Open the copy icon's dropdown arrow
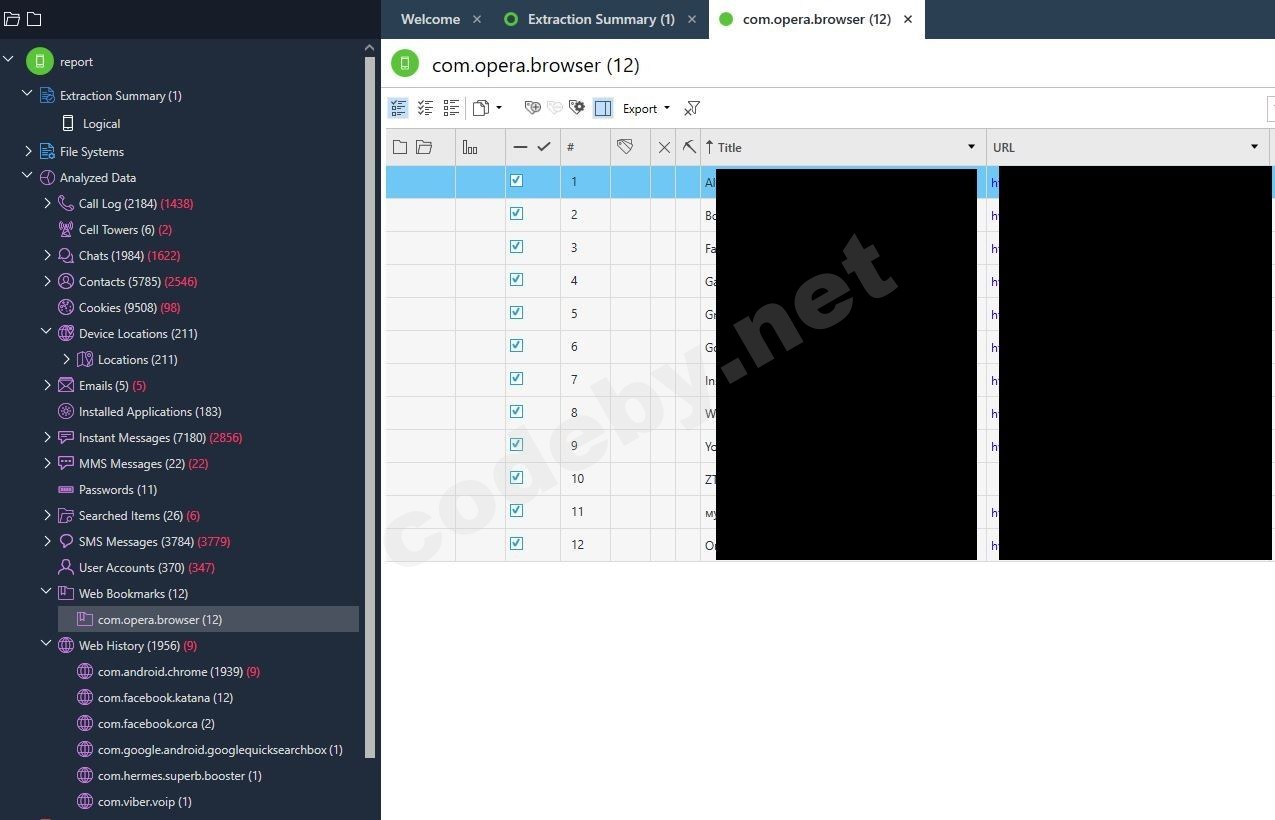Image resolution: width=1275 pixels, height=820 pixels. tap(498, 108)
